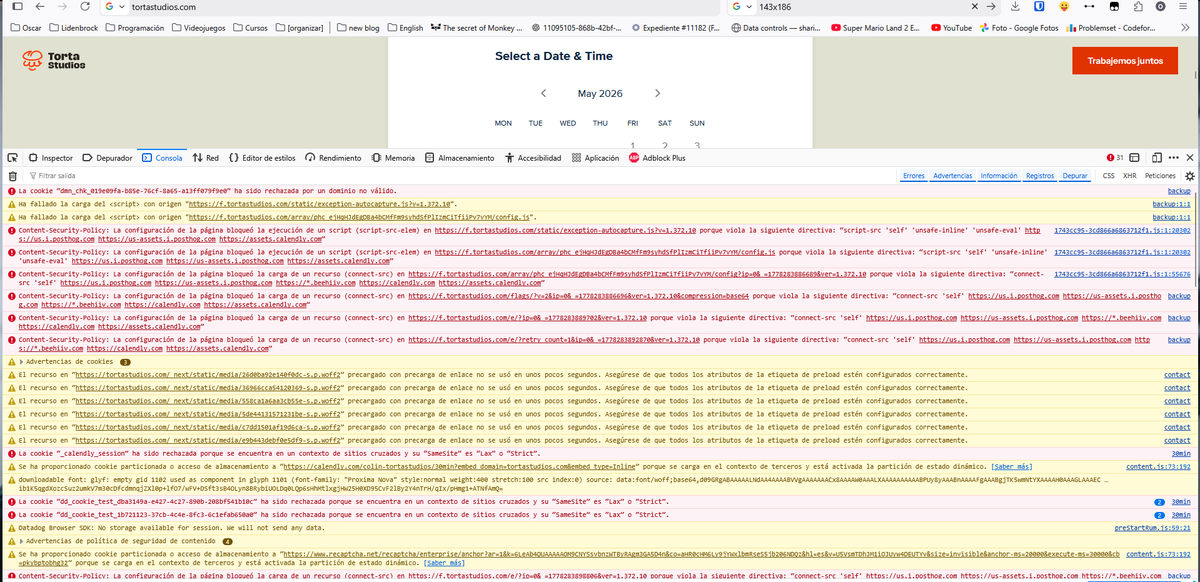This screenshot has height=582, width=1200.
Task: Click Saber más link in calendly.com row
Action: click(1014, 466)
